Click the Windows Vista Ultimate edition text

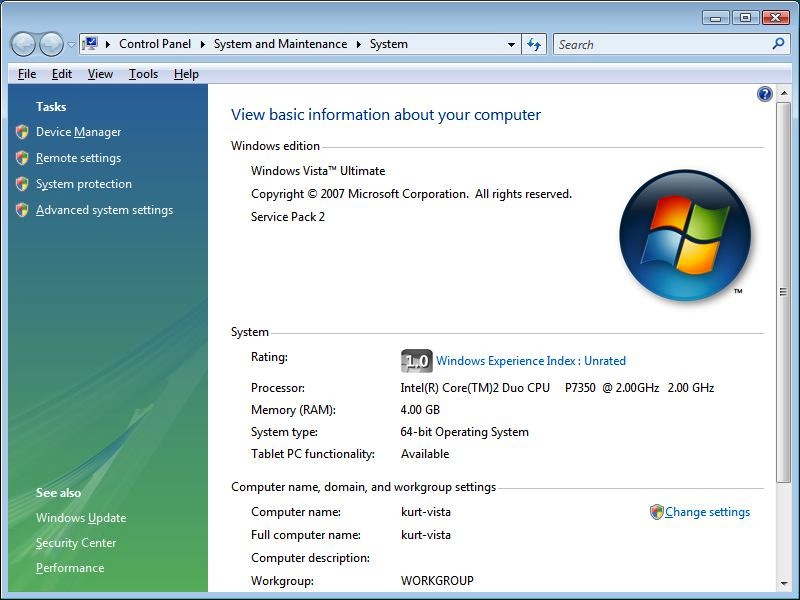click(x=318, y=171)
